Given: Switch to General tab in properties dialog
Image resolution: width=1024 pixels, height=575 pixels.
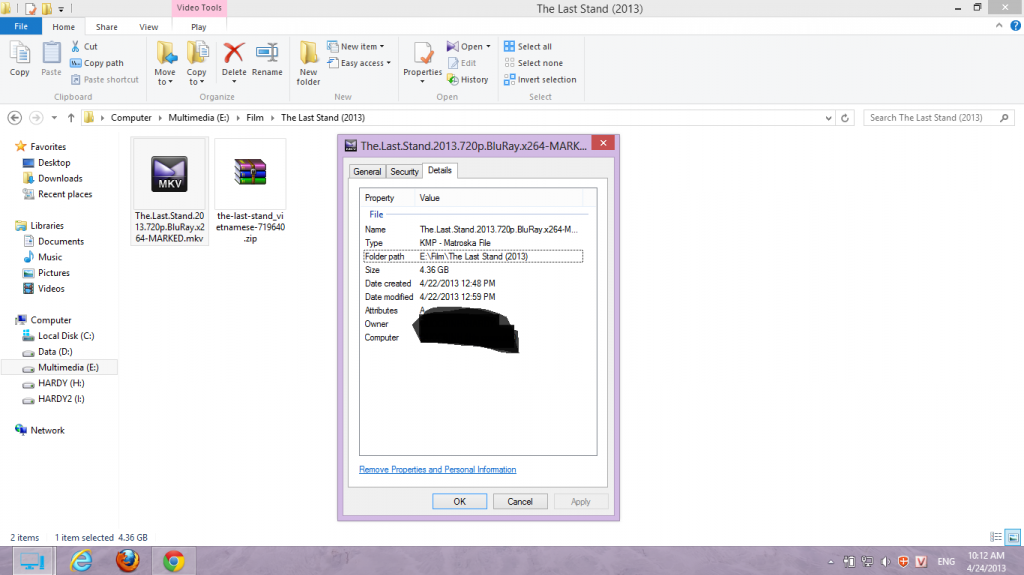Looking at the screenshot, I should pos(367,171).
